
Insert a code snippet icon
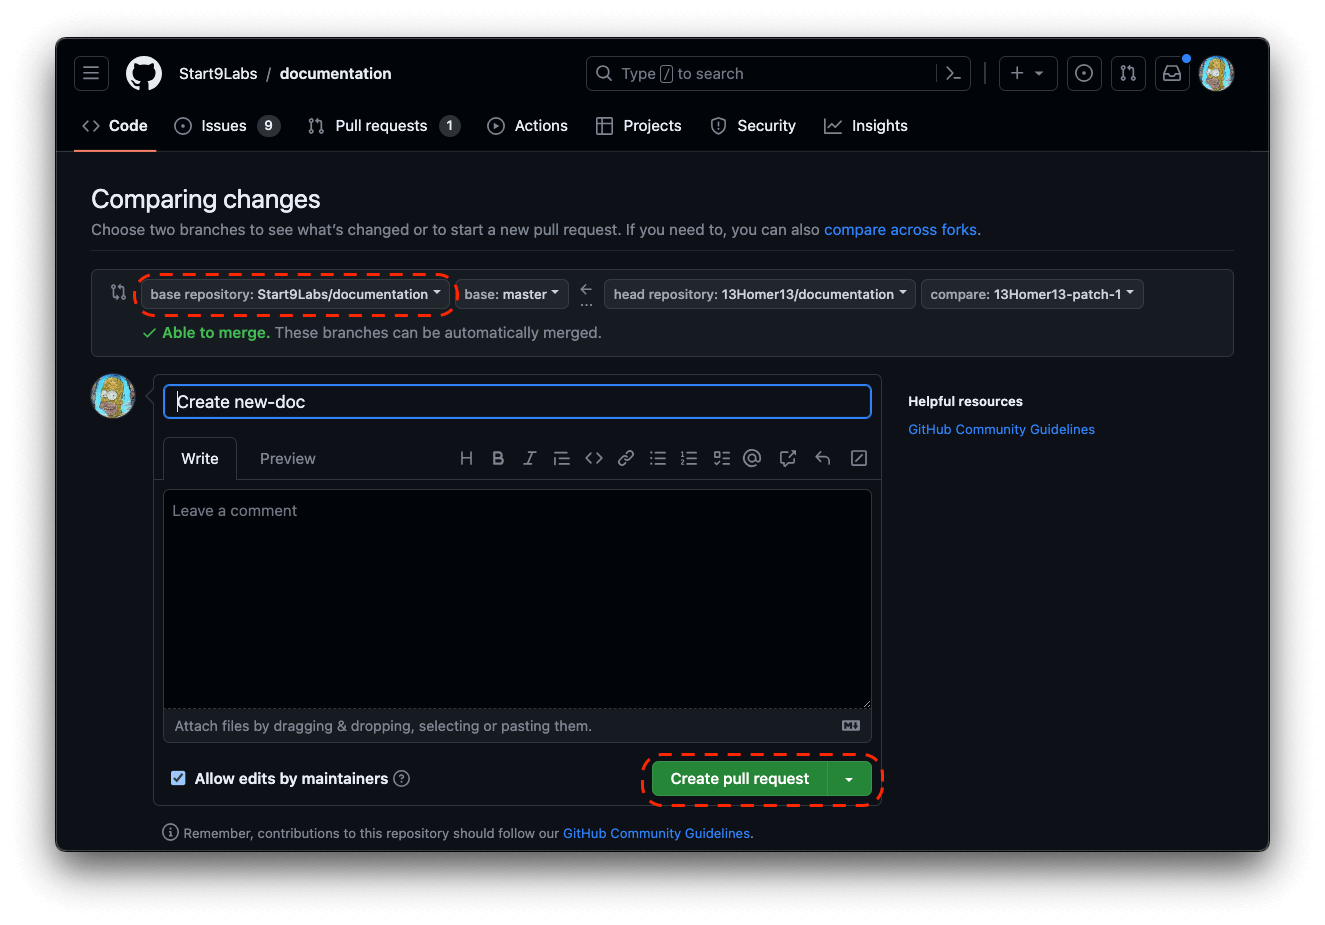point(594,458)
